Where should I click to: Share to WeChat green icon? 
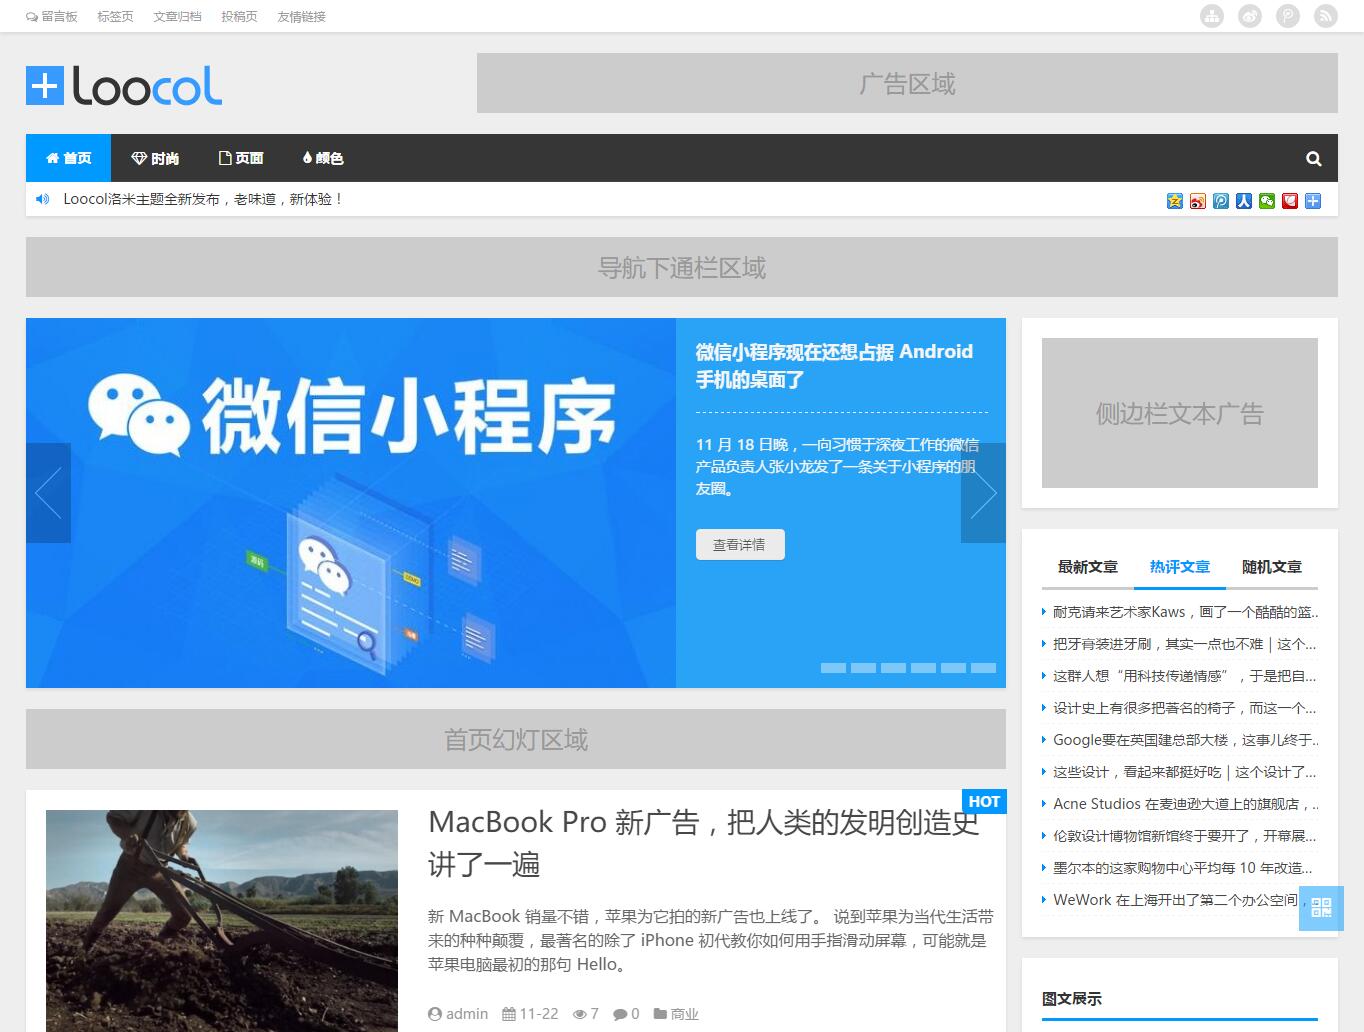pos(1267,201)
